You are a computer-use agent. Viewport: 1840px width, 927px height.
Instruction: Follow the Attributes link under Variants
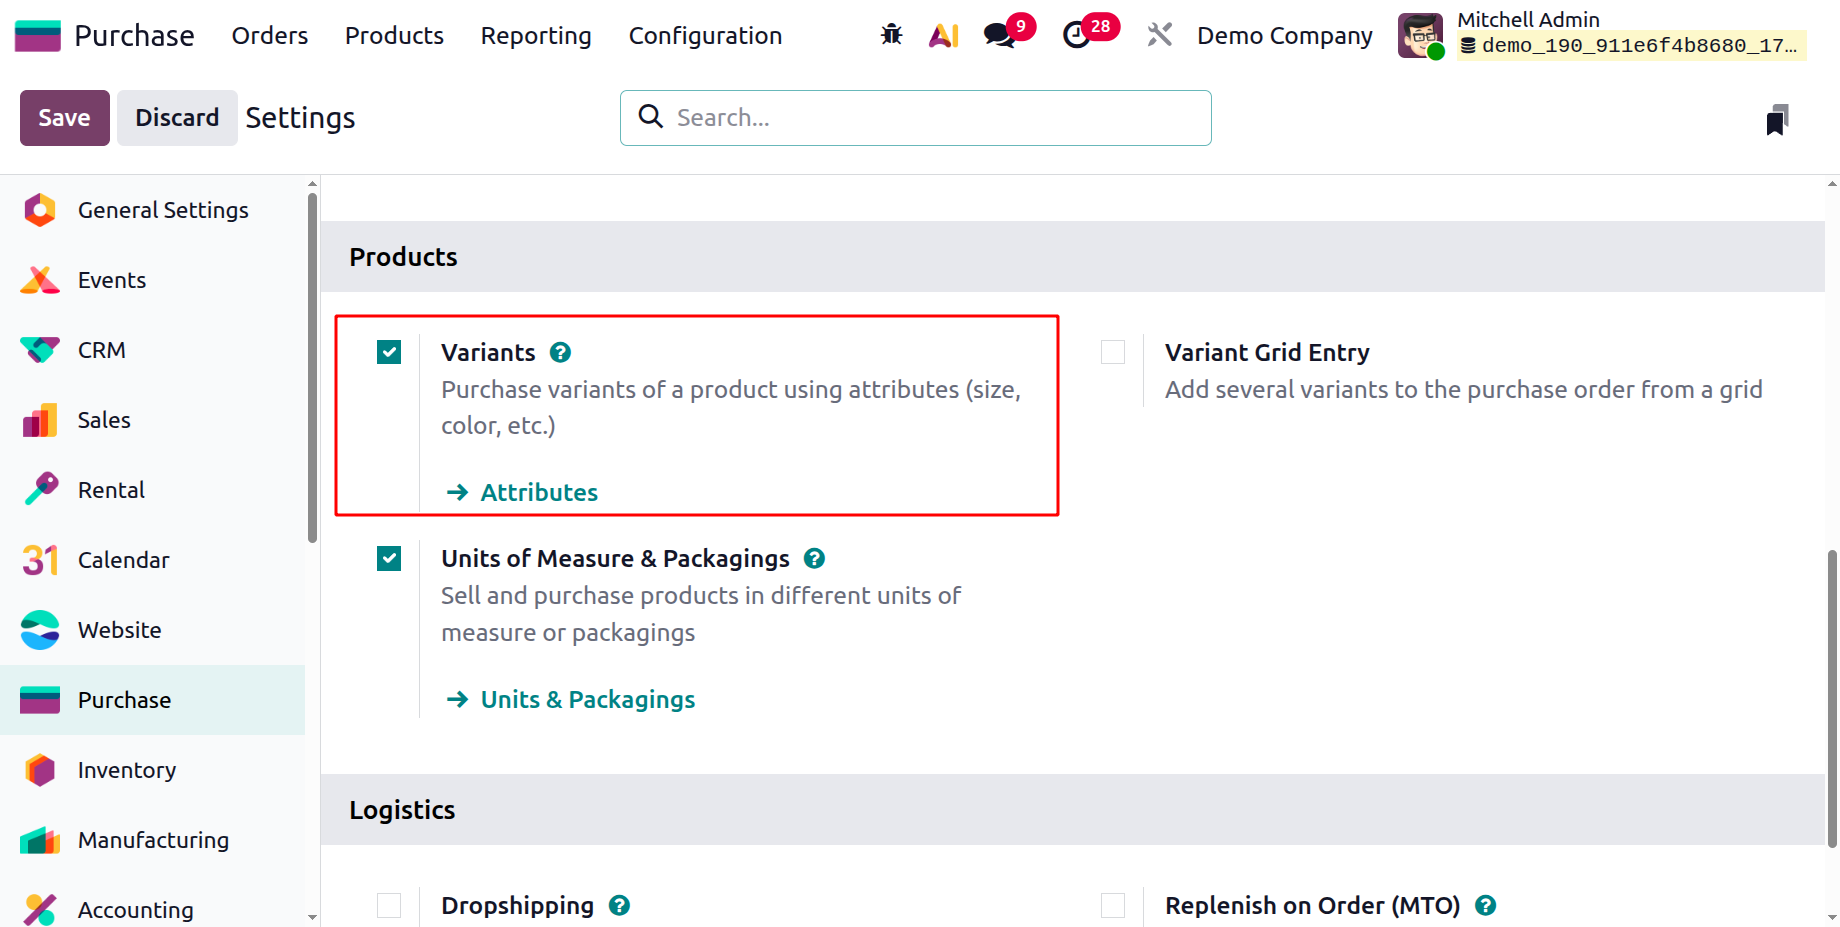tap(538, 492)
